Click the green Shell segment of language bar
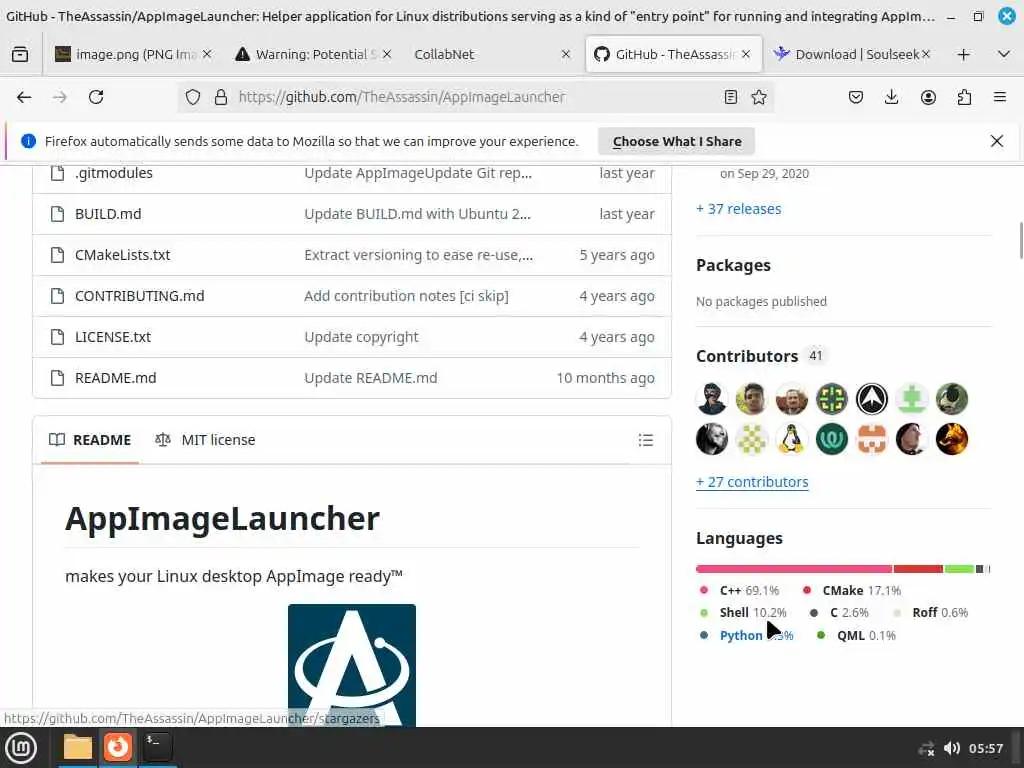1024x768 pixels. tap(959, 569)
